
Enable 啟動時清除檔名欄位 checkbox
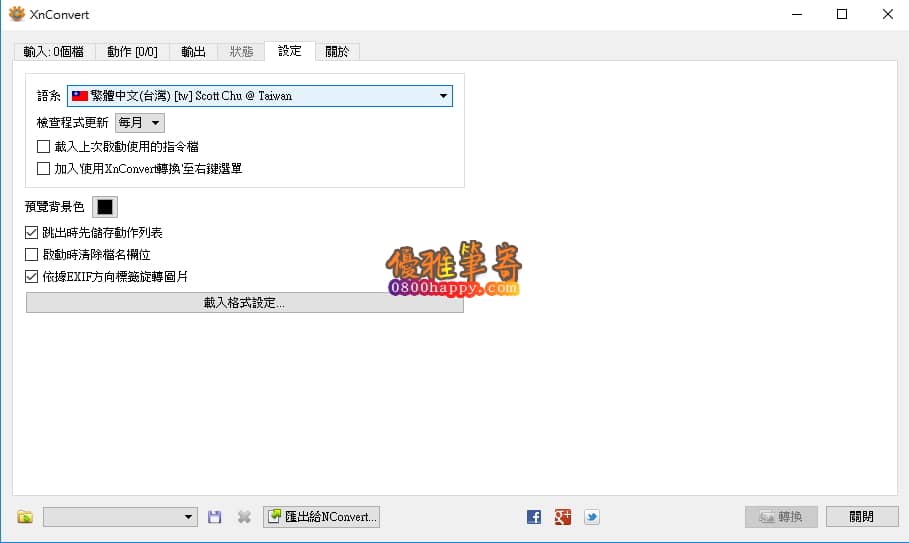pos(31,254)
